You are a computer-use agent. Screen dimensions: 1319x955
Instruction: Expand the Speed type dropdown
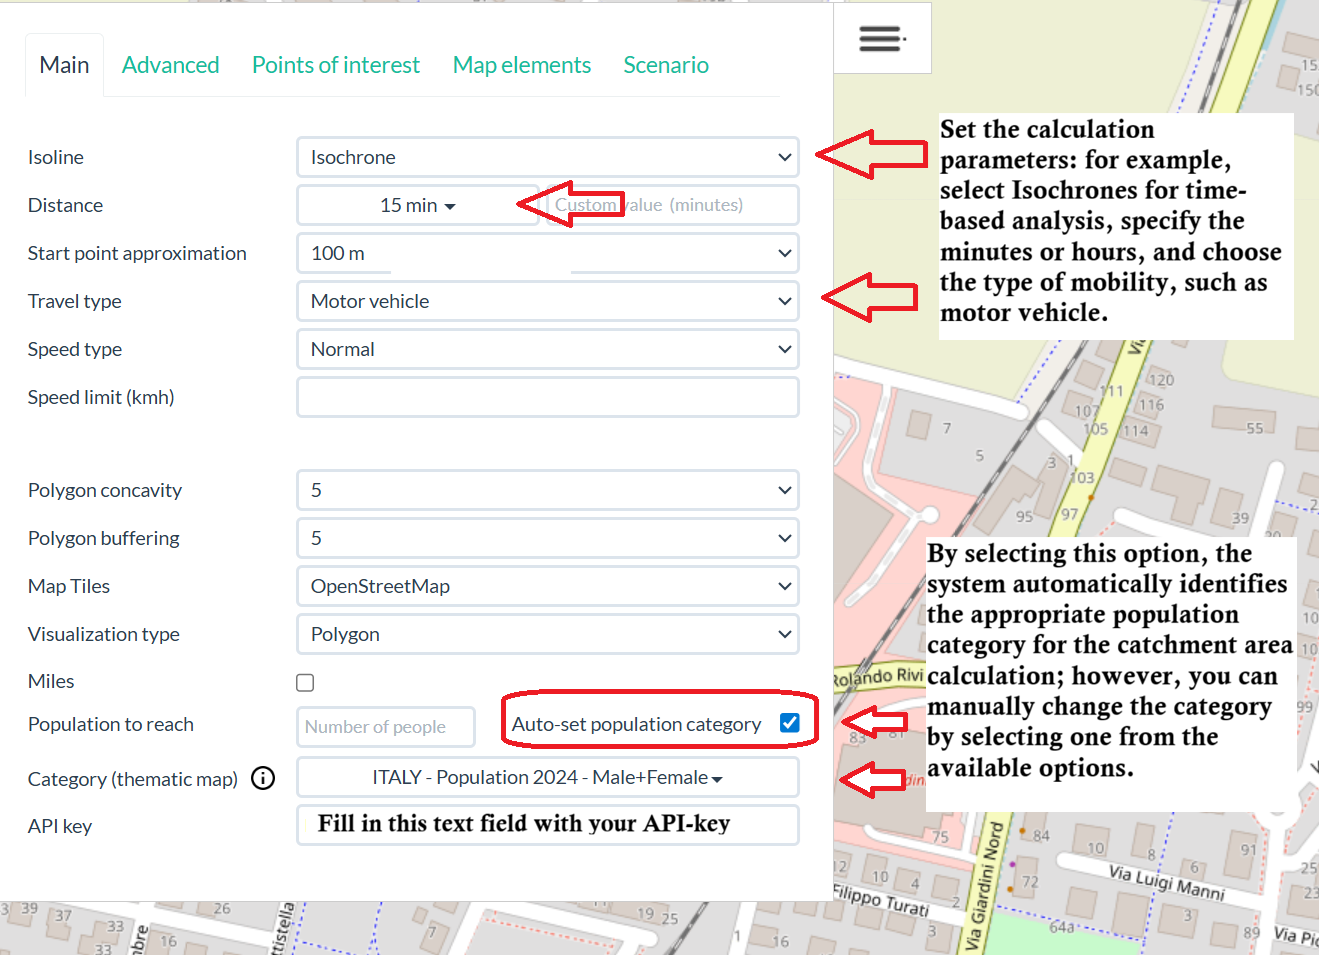coord(547,349)
